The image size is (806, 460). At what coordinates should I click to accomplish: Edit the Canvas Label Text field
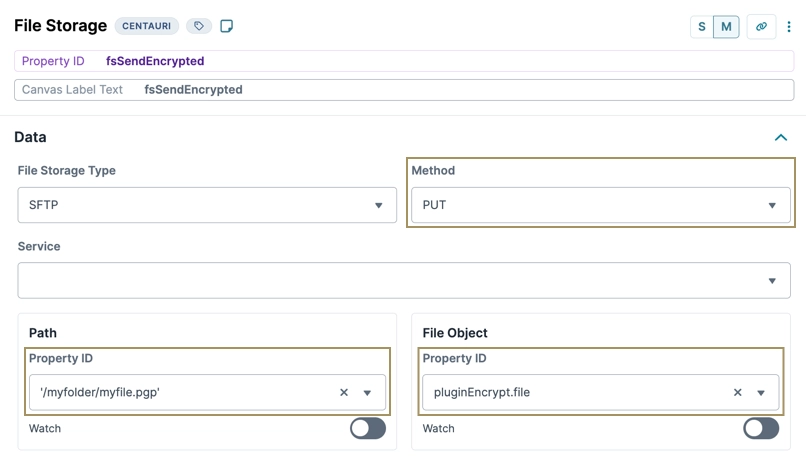[404, 90]
